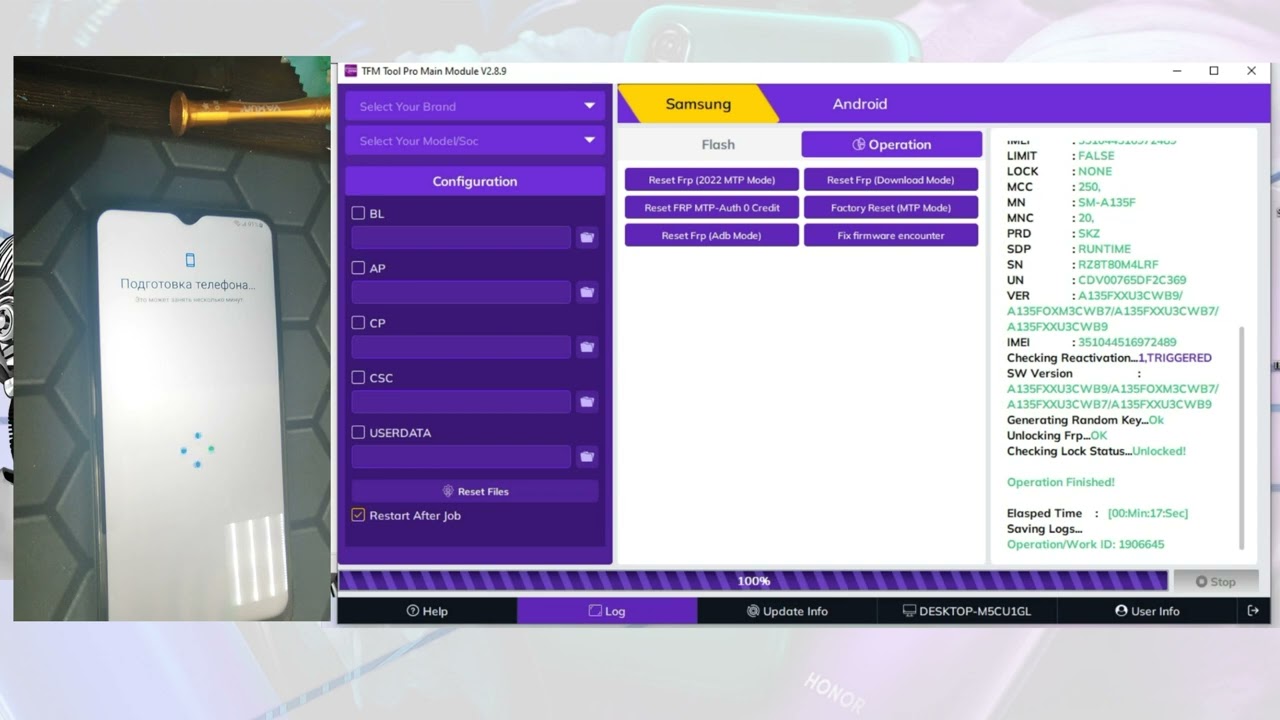
Task: Click 'Saving Logs...' line in log
Action: click(x=1044, y=529)
